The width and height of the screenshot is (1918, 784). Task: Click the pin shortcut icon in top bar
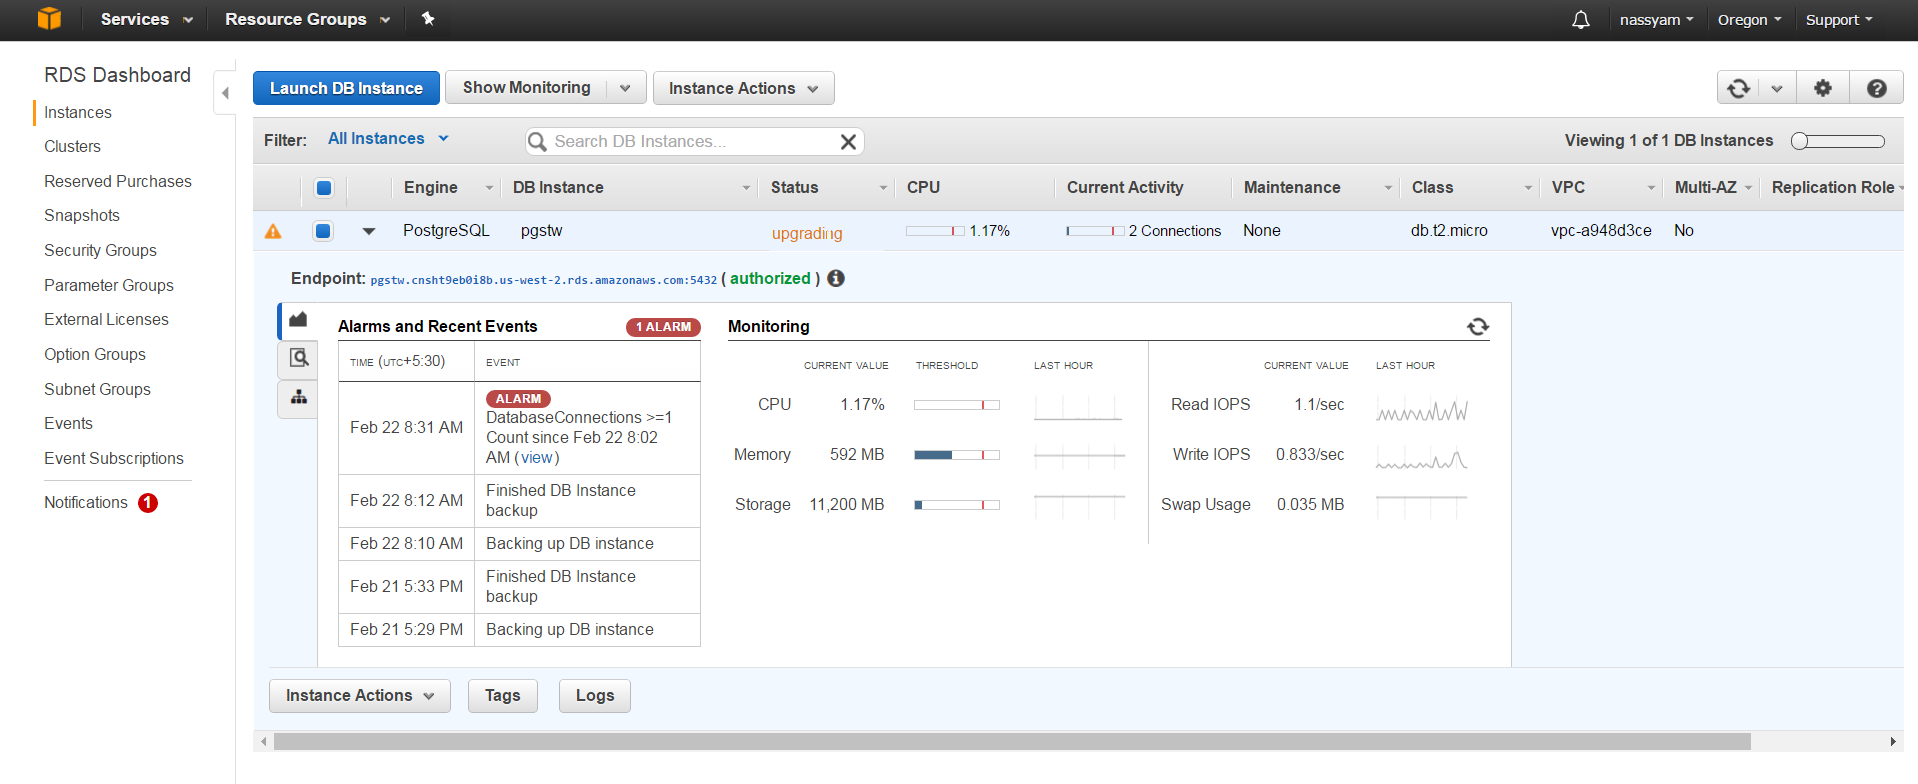point(428,18)
